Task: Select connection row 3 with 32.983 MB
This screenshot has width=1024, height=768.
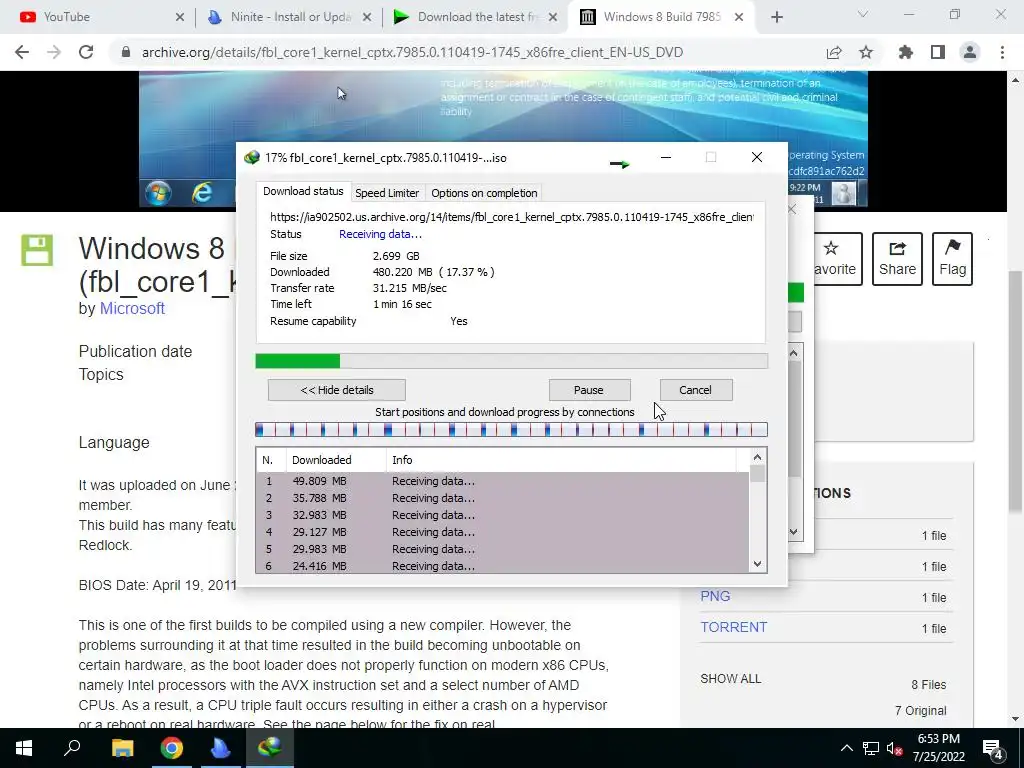Action: click(x=502, y=515)
